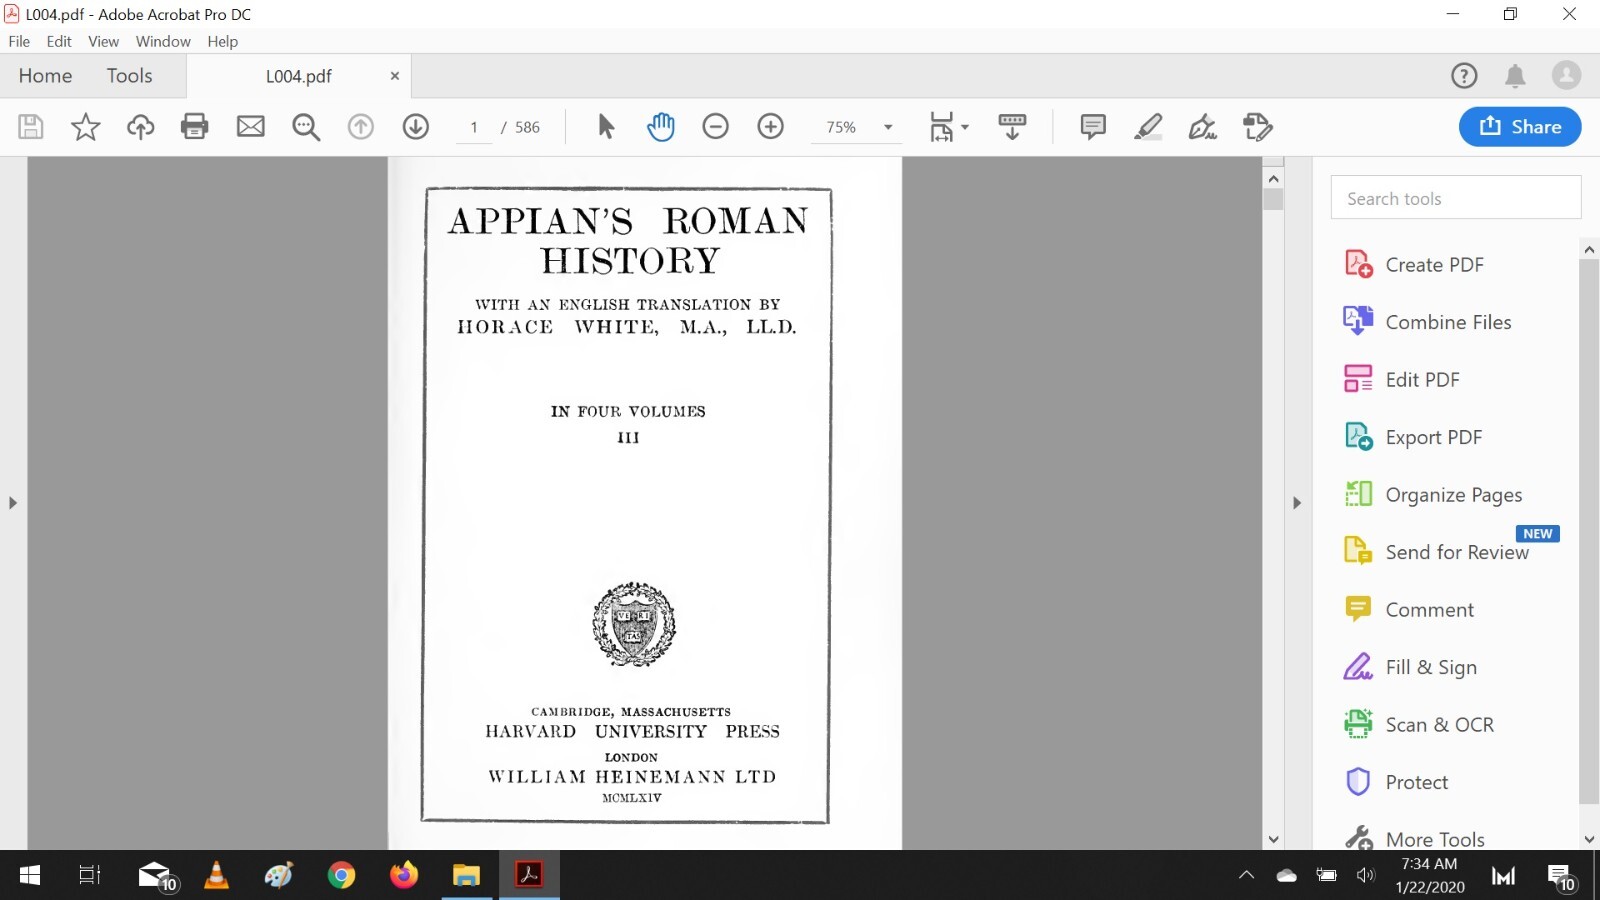Save the file using the floppy disk icon
This screenshot has height=900, width=1600.
pyautogui.click(x=31, y=127)
